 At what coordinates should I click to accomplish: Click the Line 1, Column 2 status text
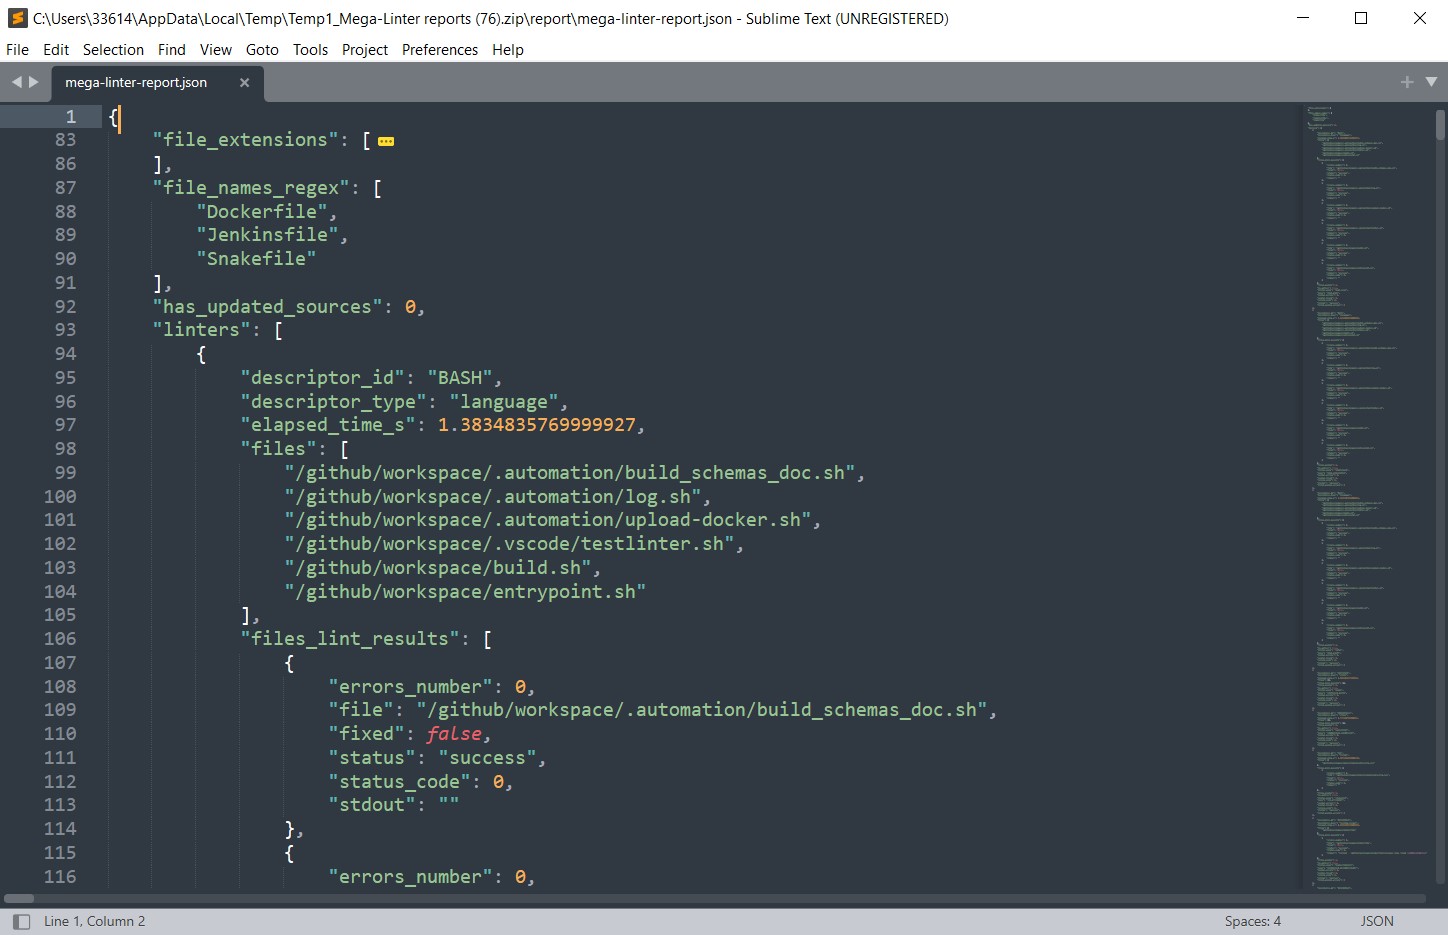tap(94, 921)
